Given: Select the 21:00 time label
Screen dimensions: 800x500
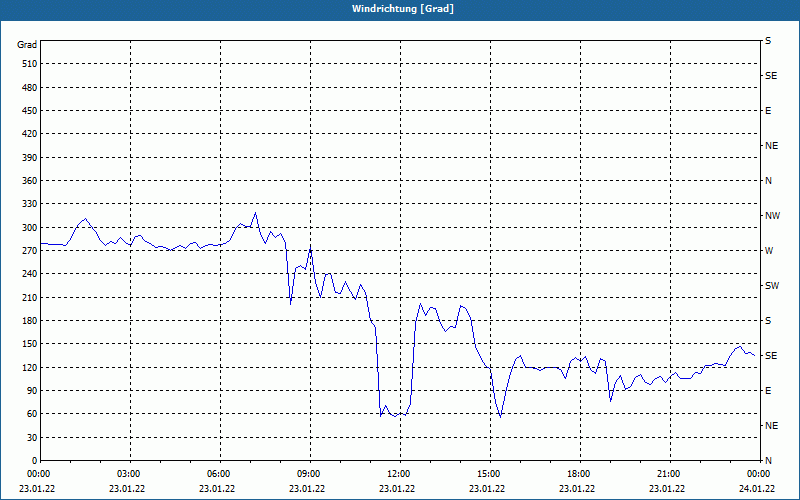Looking at the screenshot, I should [x=667, y=474].
